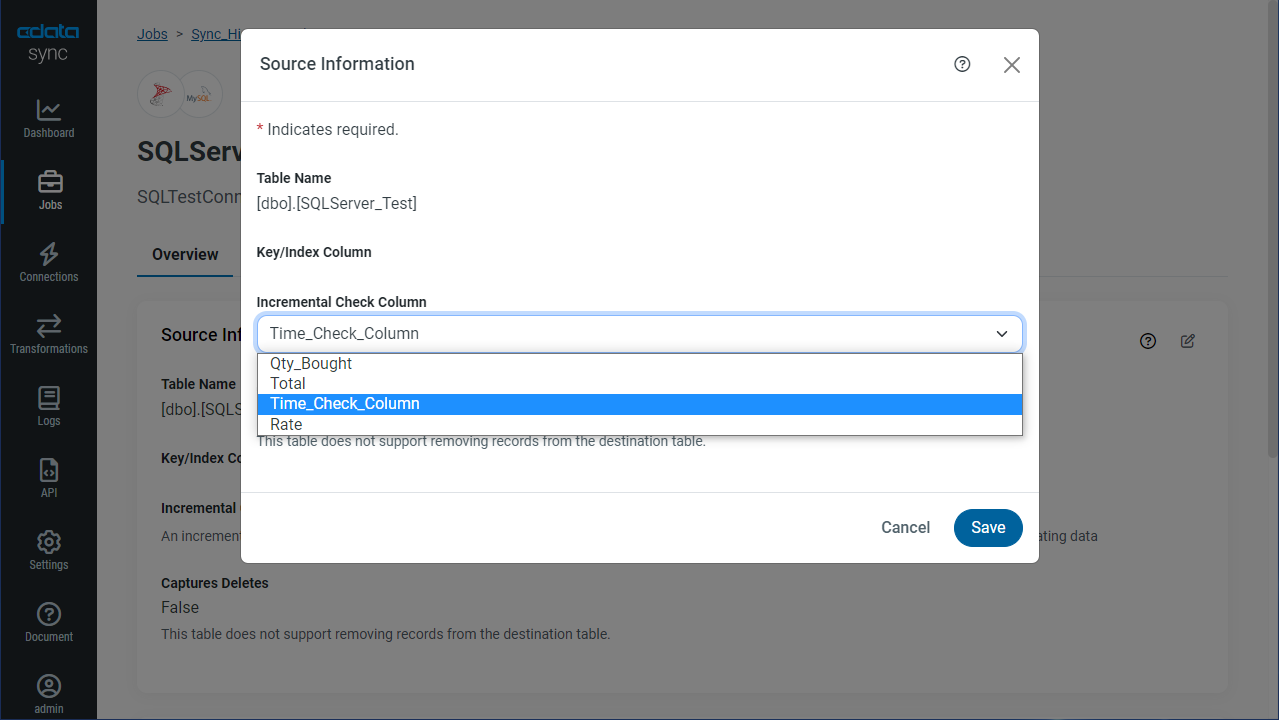The height and width of the screenshot is (720, 1280).
Task: Choose the Total option in the list
Action: [288, 384]
